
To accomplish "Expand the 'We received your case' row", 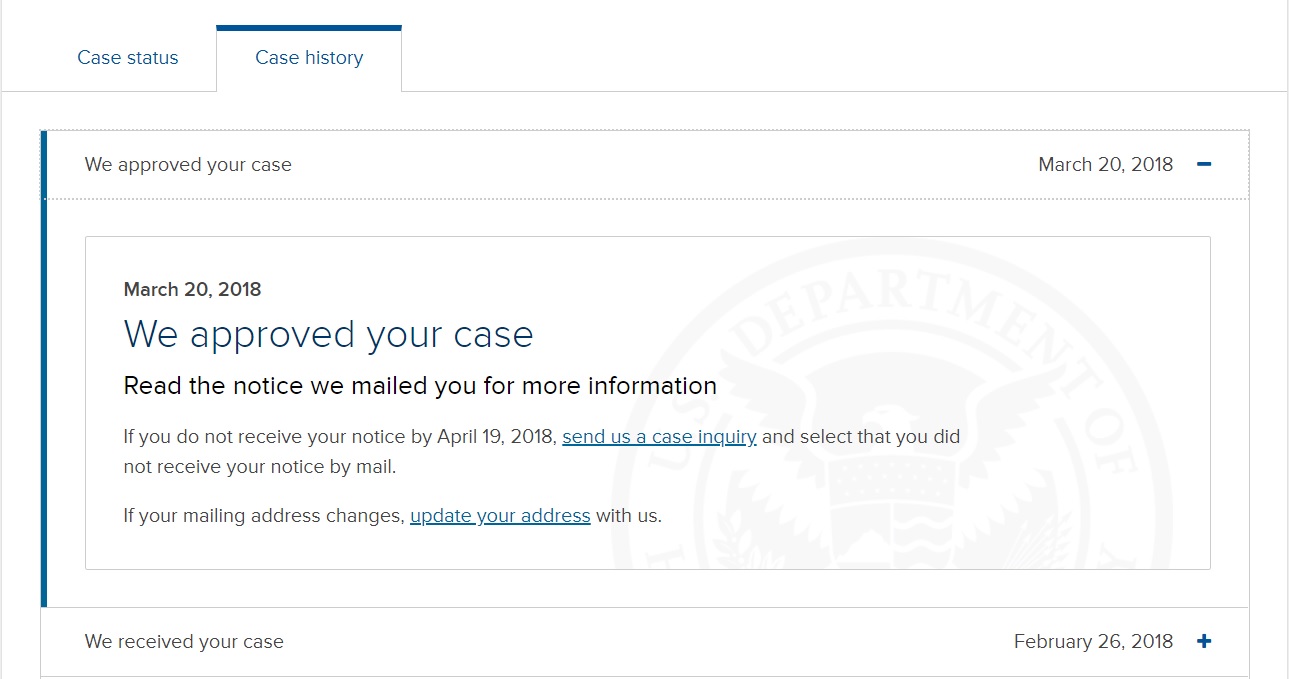I will (x=645, y=641).
